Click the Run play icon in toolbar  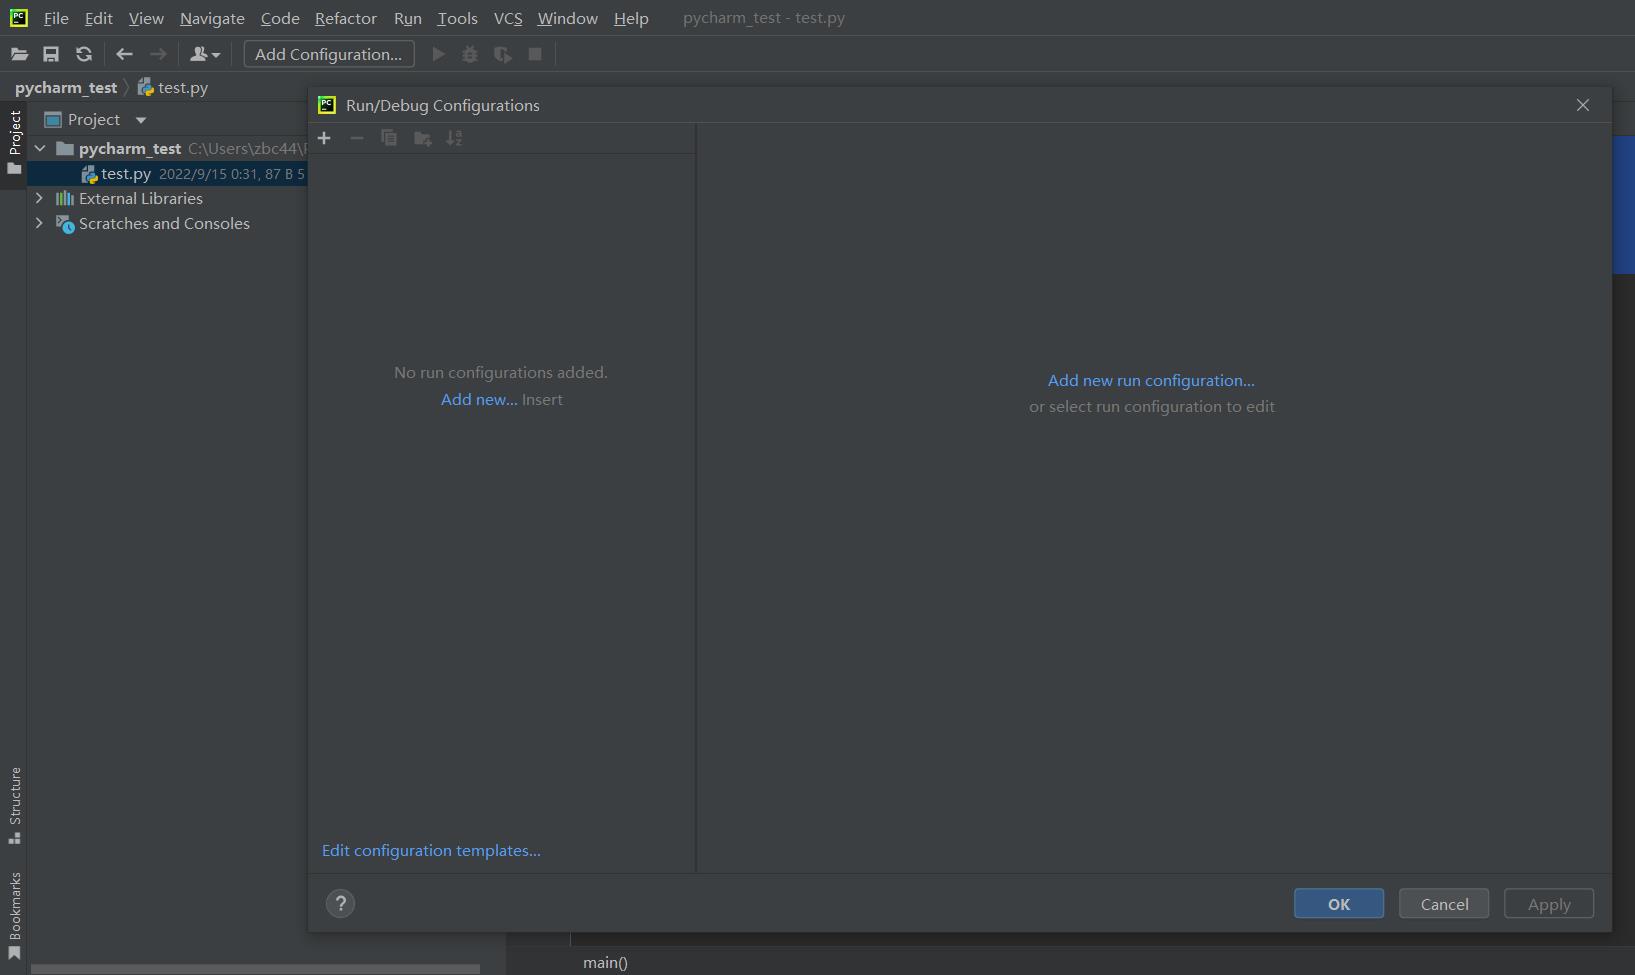pos(438,54)
